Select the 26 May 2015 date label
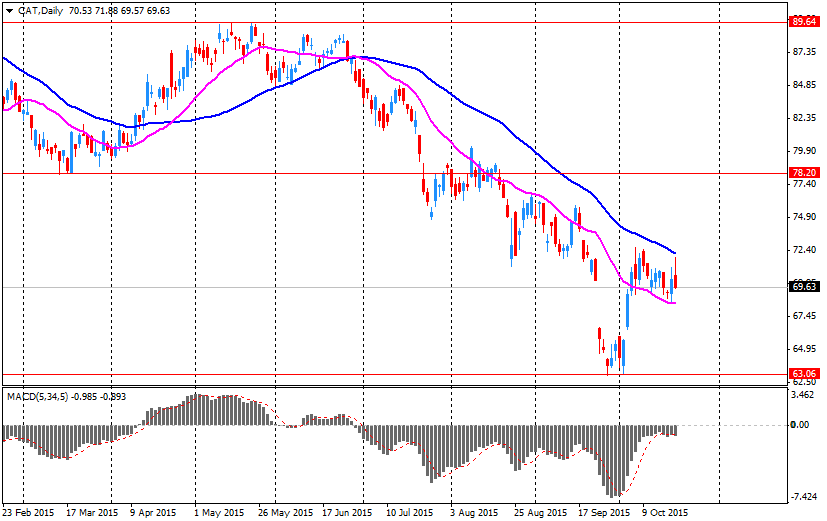 click(x=285, y=513)
